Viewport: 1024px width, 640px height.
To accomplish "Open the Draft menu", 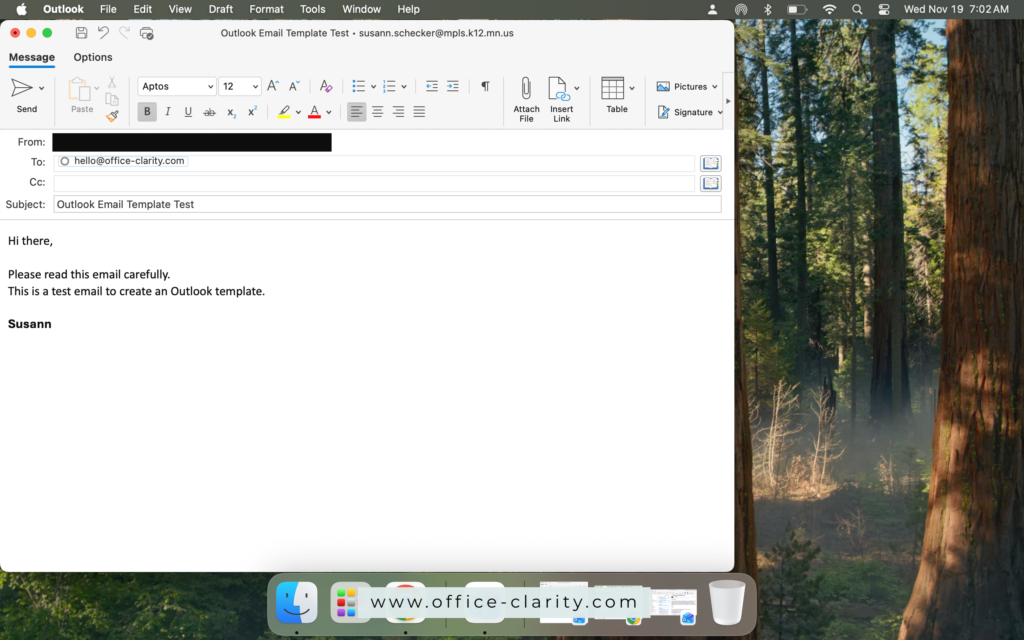I will click(221, 9).
